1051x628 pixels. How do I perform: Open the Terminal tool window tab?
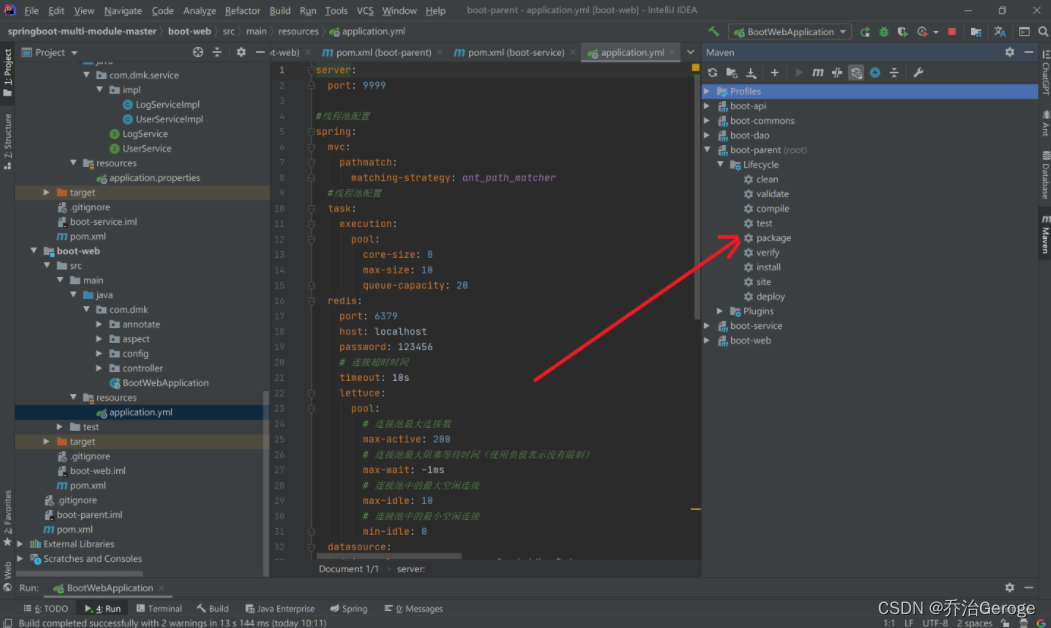(x=159, y=609)
